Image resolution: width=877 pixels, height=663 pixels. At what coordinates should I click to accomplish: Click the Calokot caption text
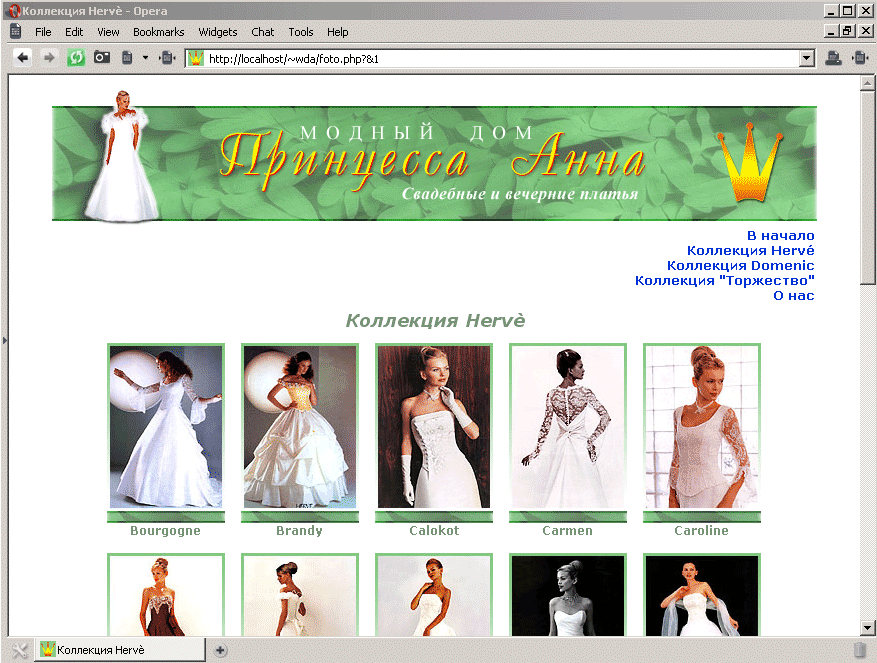click(x=434, y=531)
